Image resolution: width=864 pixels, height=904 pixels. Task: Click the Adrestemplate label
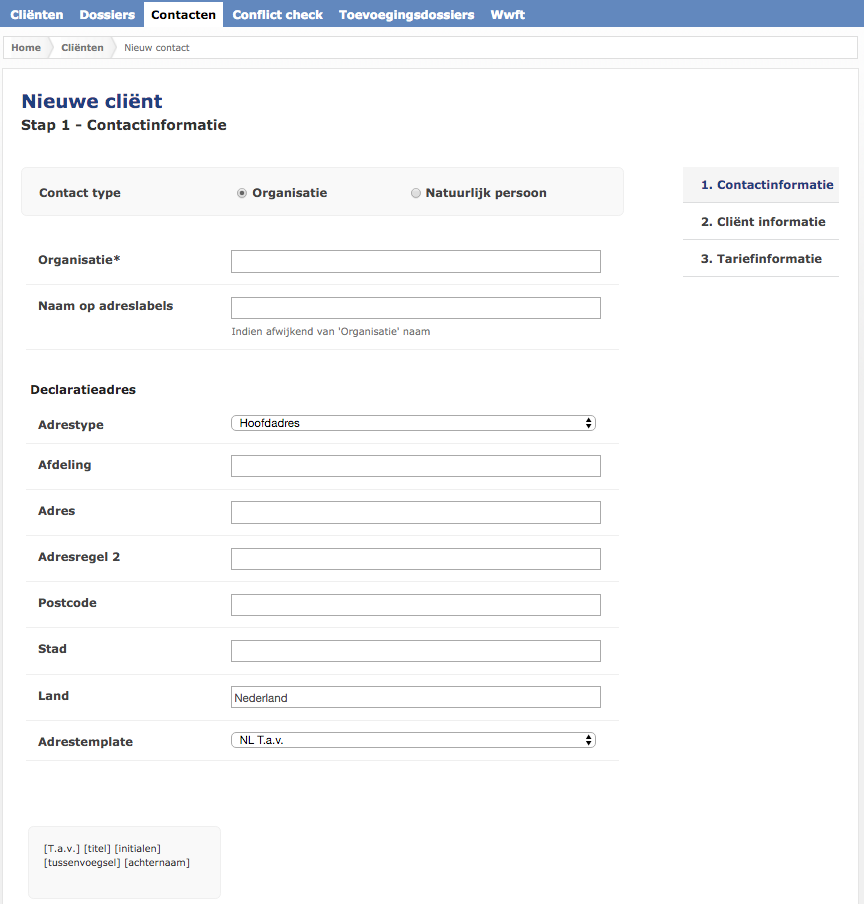[85, 742]
